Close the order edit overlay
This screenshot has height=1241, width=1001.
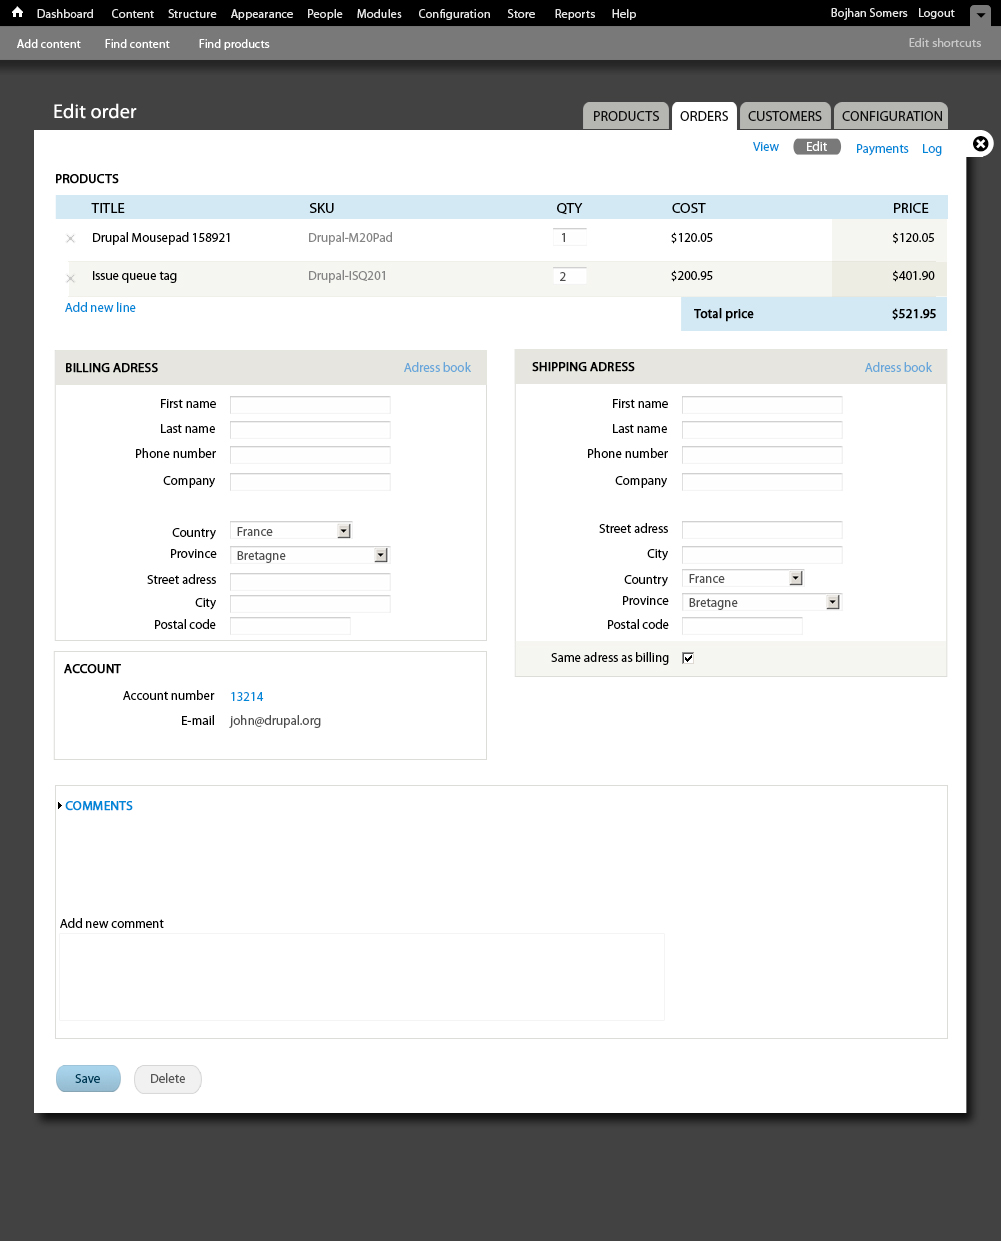(980, 144)
